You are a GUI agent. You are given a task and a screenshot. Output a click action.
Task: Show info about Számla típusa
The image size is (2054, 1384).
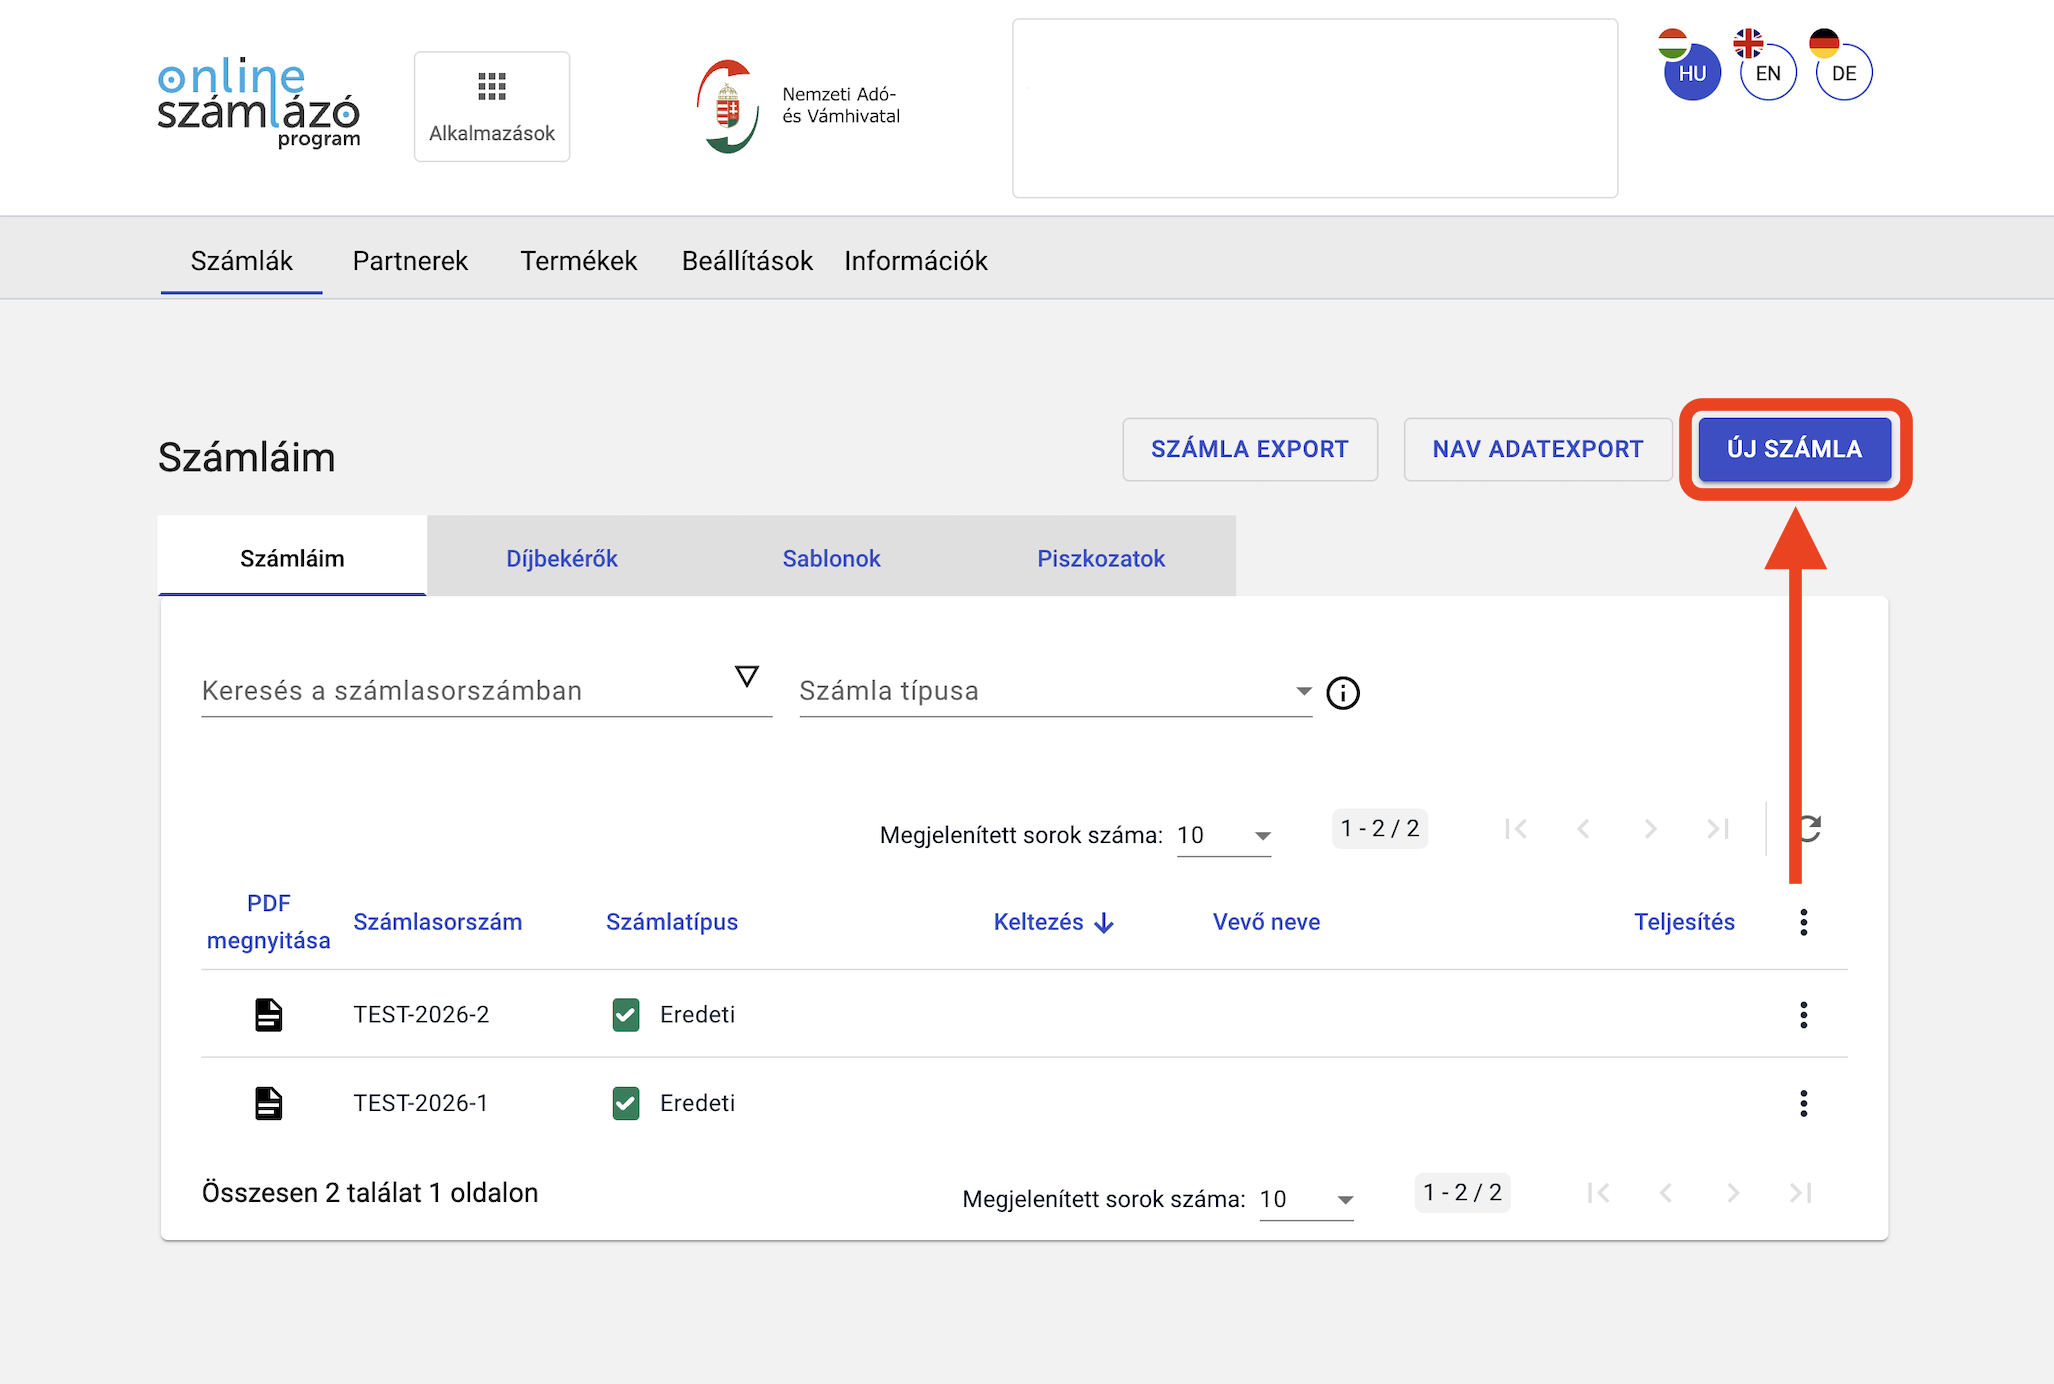pyautogui.click(x=1343, y=692)
